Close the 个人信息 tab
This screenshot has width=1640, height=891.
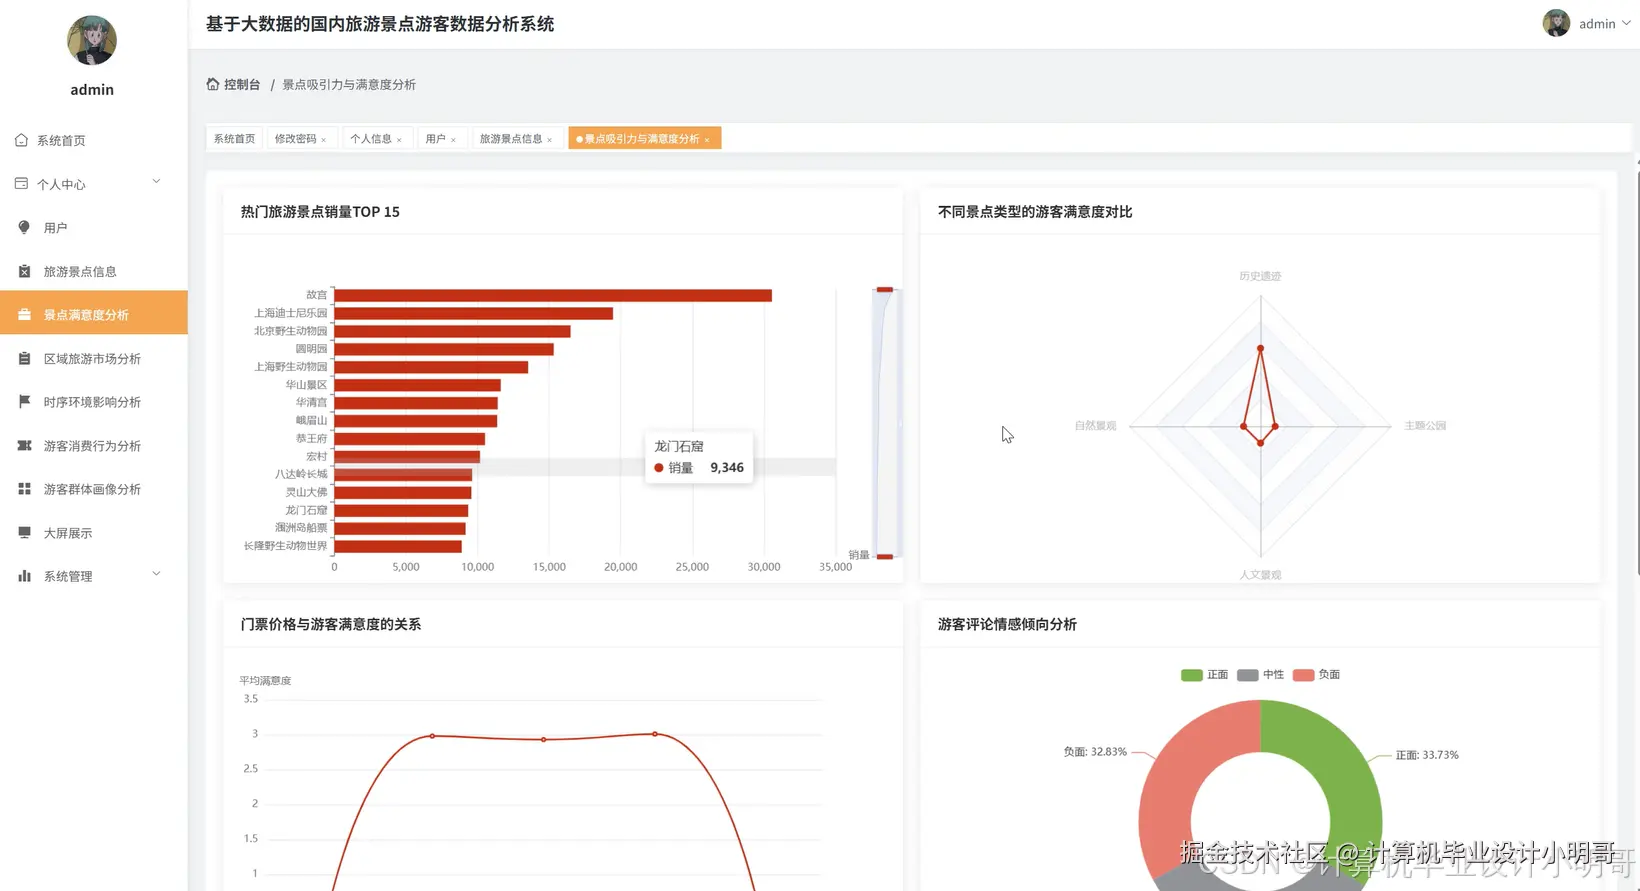[x=399, y=140]
